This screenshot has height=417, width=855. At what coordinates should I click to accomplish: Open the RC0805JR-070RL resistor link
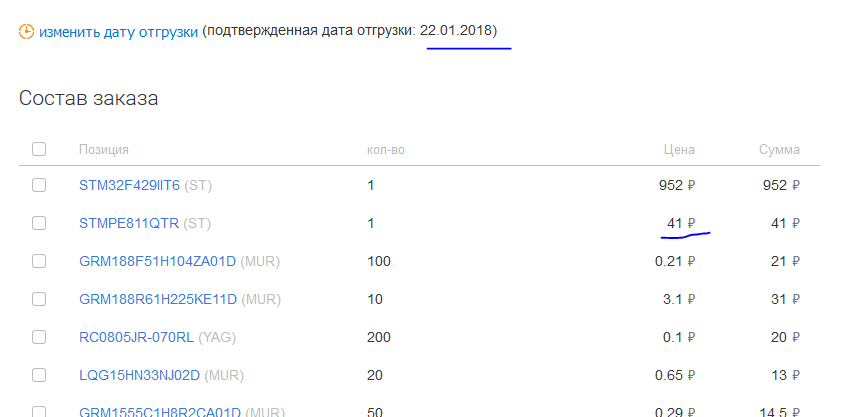[x=136, y=337]
